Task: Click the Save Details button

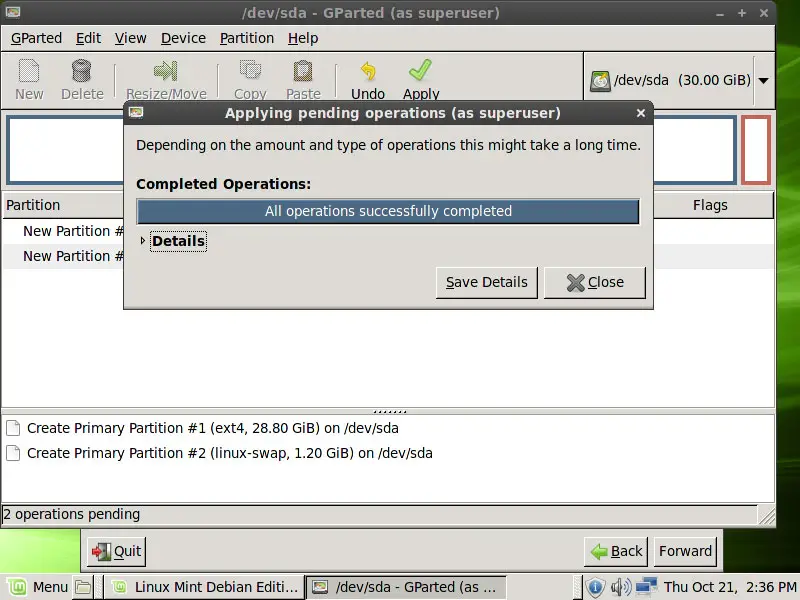Action: pyautogui.click(x=487, y=282)
